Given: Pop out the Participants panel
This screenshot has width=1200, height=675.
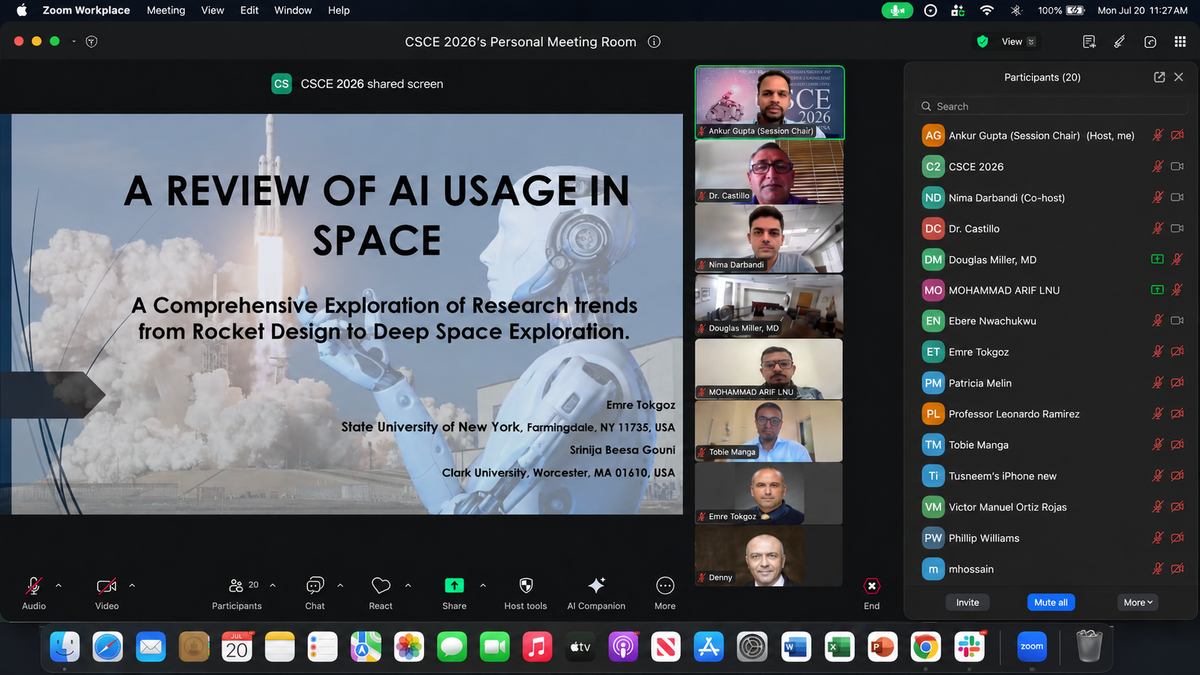Looking at the screenshot, I should pyautogui.click(x=1159, y=77).
